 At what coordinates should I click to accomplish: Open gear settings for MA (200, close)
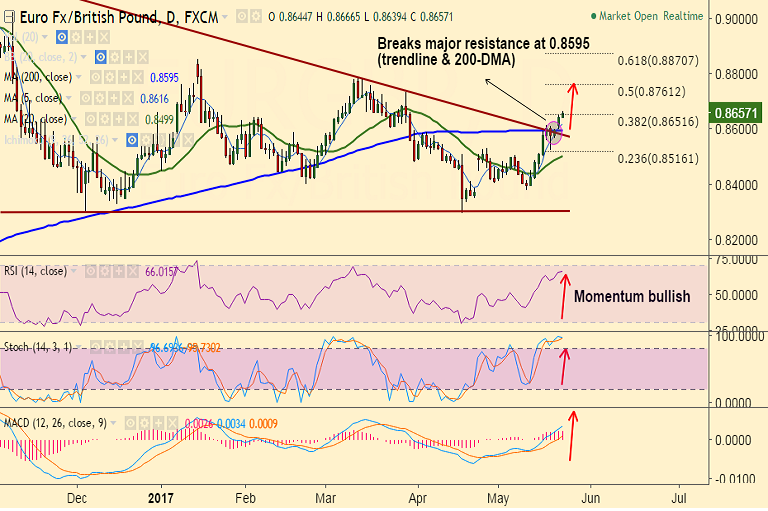click(110, 77)
